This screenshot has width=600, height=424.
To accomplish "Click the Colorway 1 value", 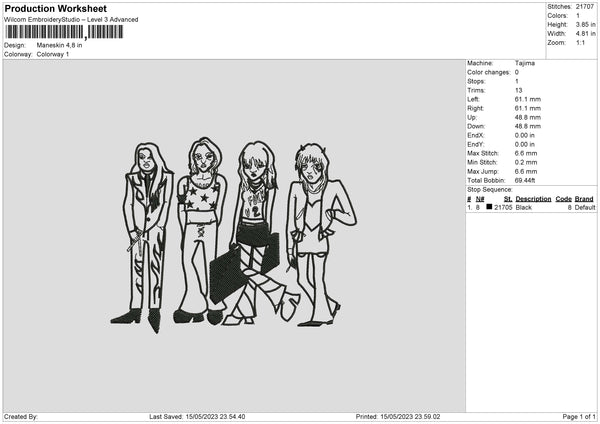I will [x=53, y=54].
